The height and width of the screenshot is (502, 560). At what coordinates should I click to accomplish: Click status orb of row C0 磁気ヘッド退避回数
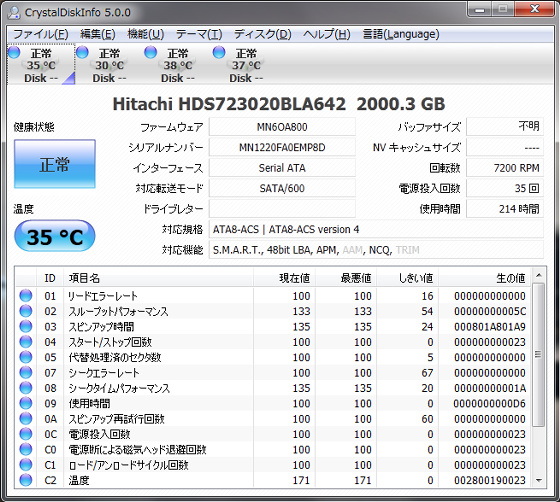26,449
